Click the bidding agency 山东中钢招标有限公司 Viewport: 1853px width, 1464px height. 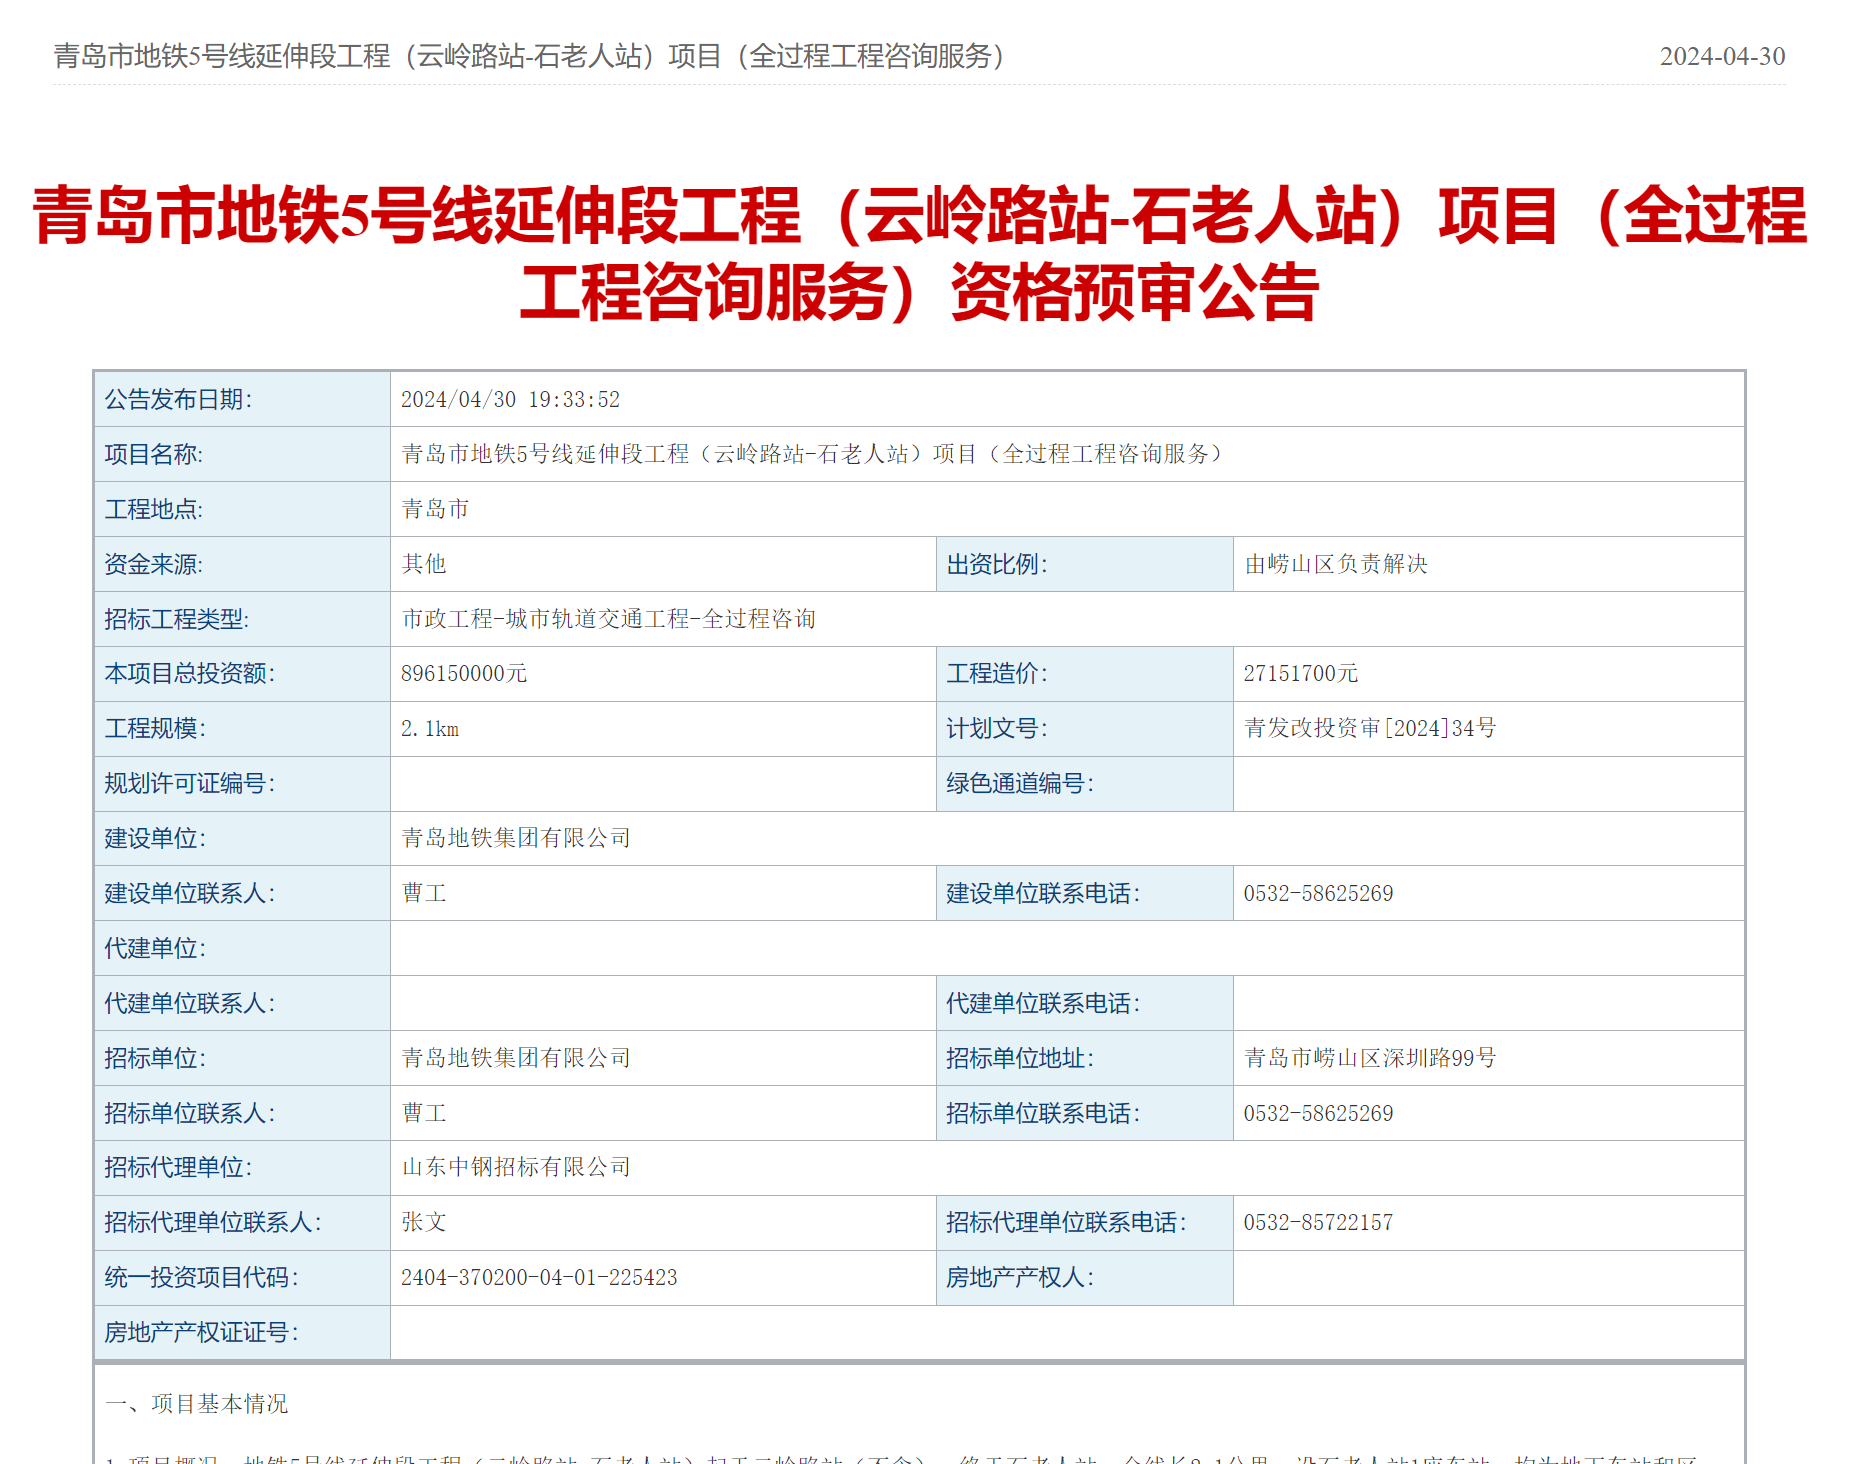coord(516,1168)
